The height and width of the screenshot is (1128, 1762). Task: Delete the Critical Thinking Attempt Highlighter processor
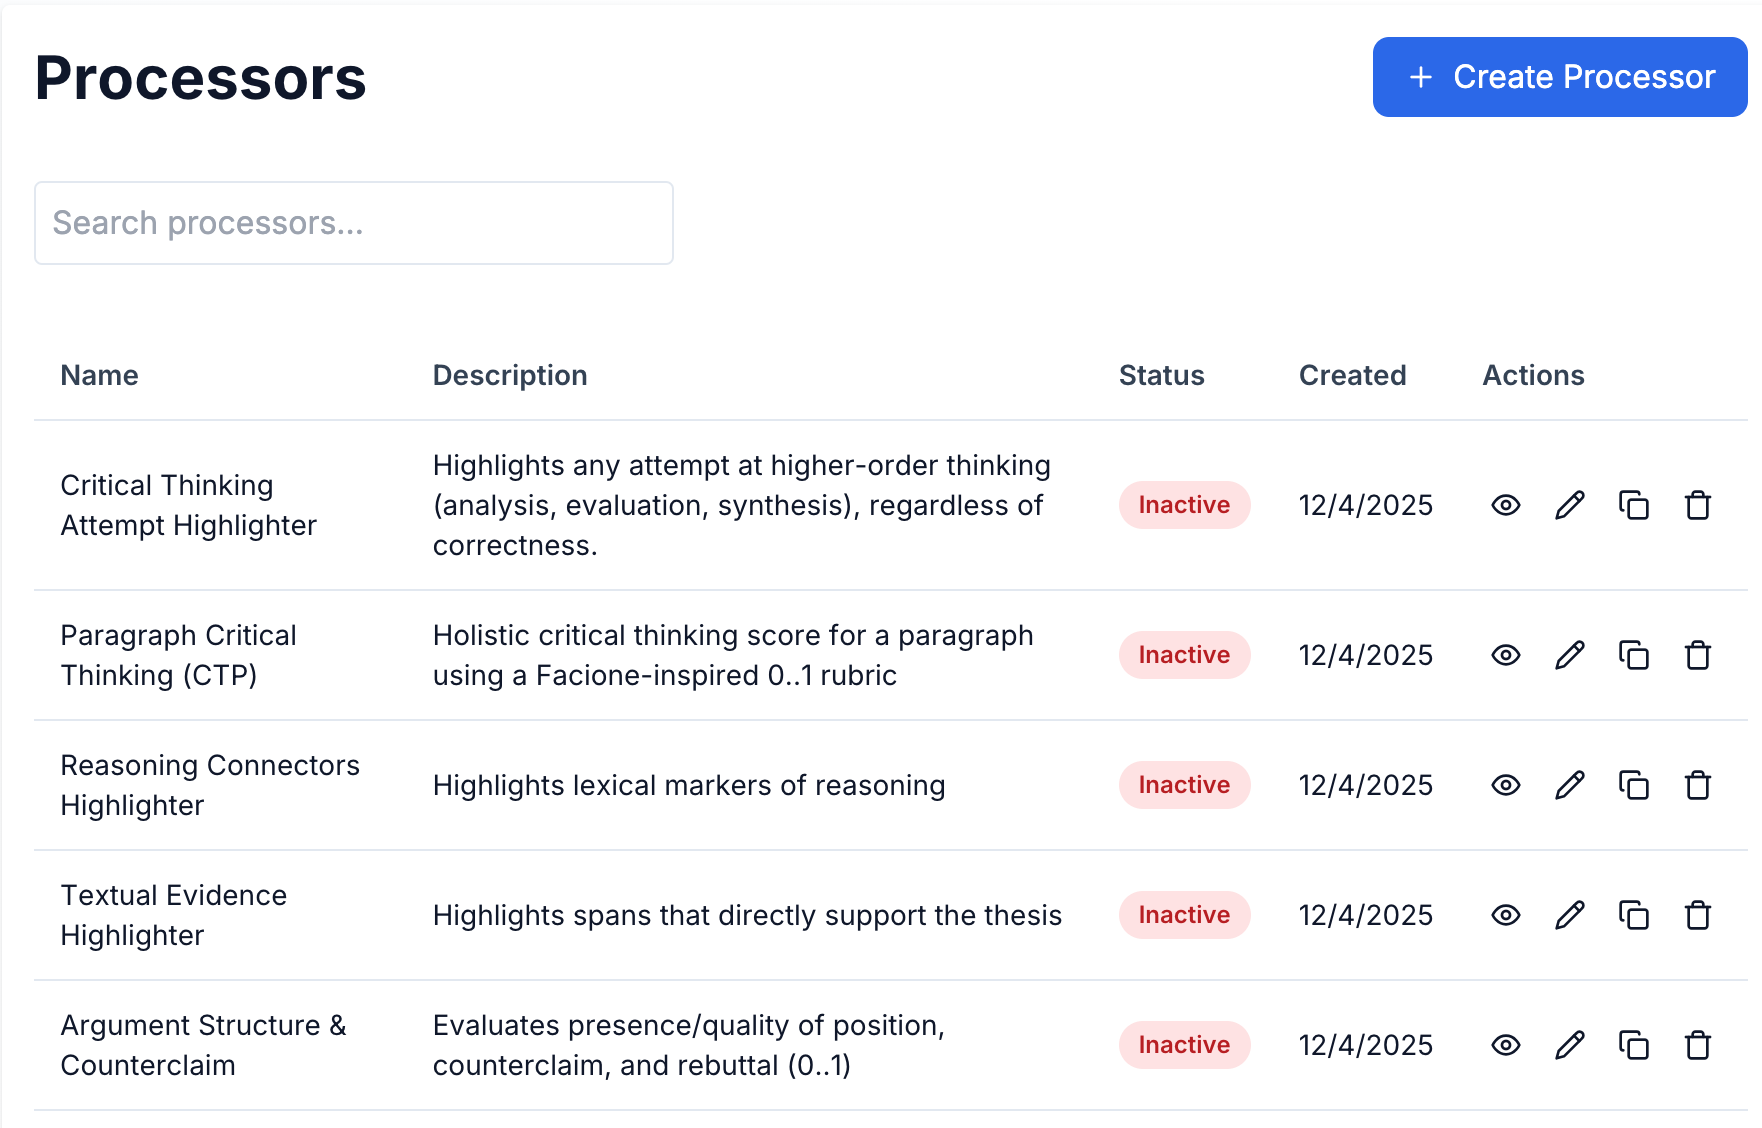(1698, 505)
